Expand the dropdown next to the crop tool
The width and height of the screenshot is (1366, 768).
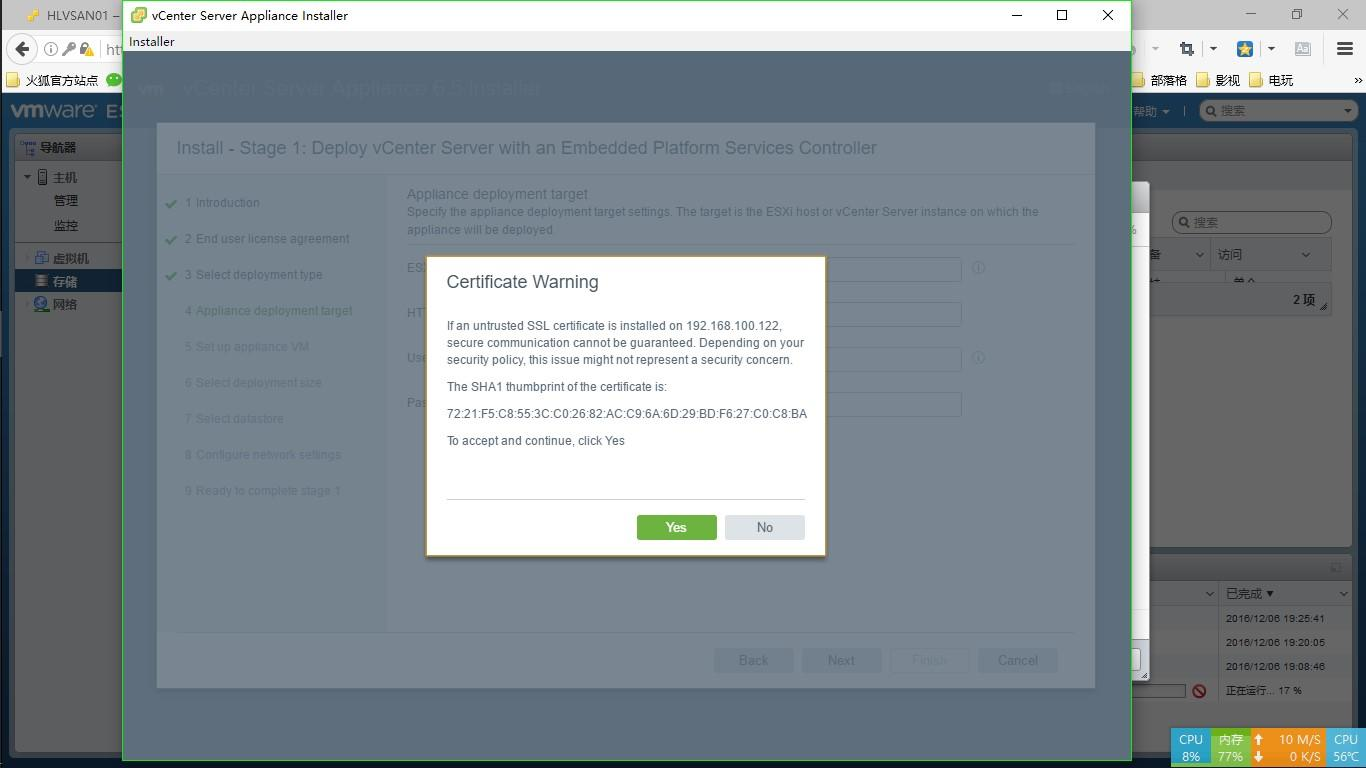(x=1213, y=48)
